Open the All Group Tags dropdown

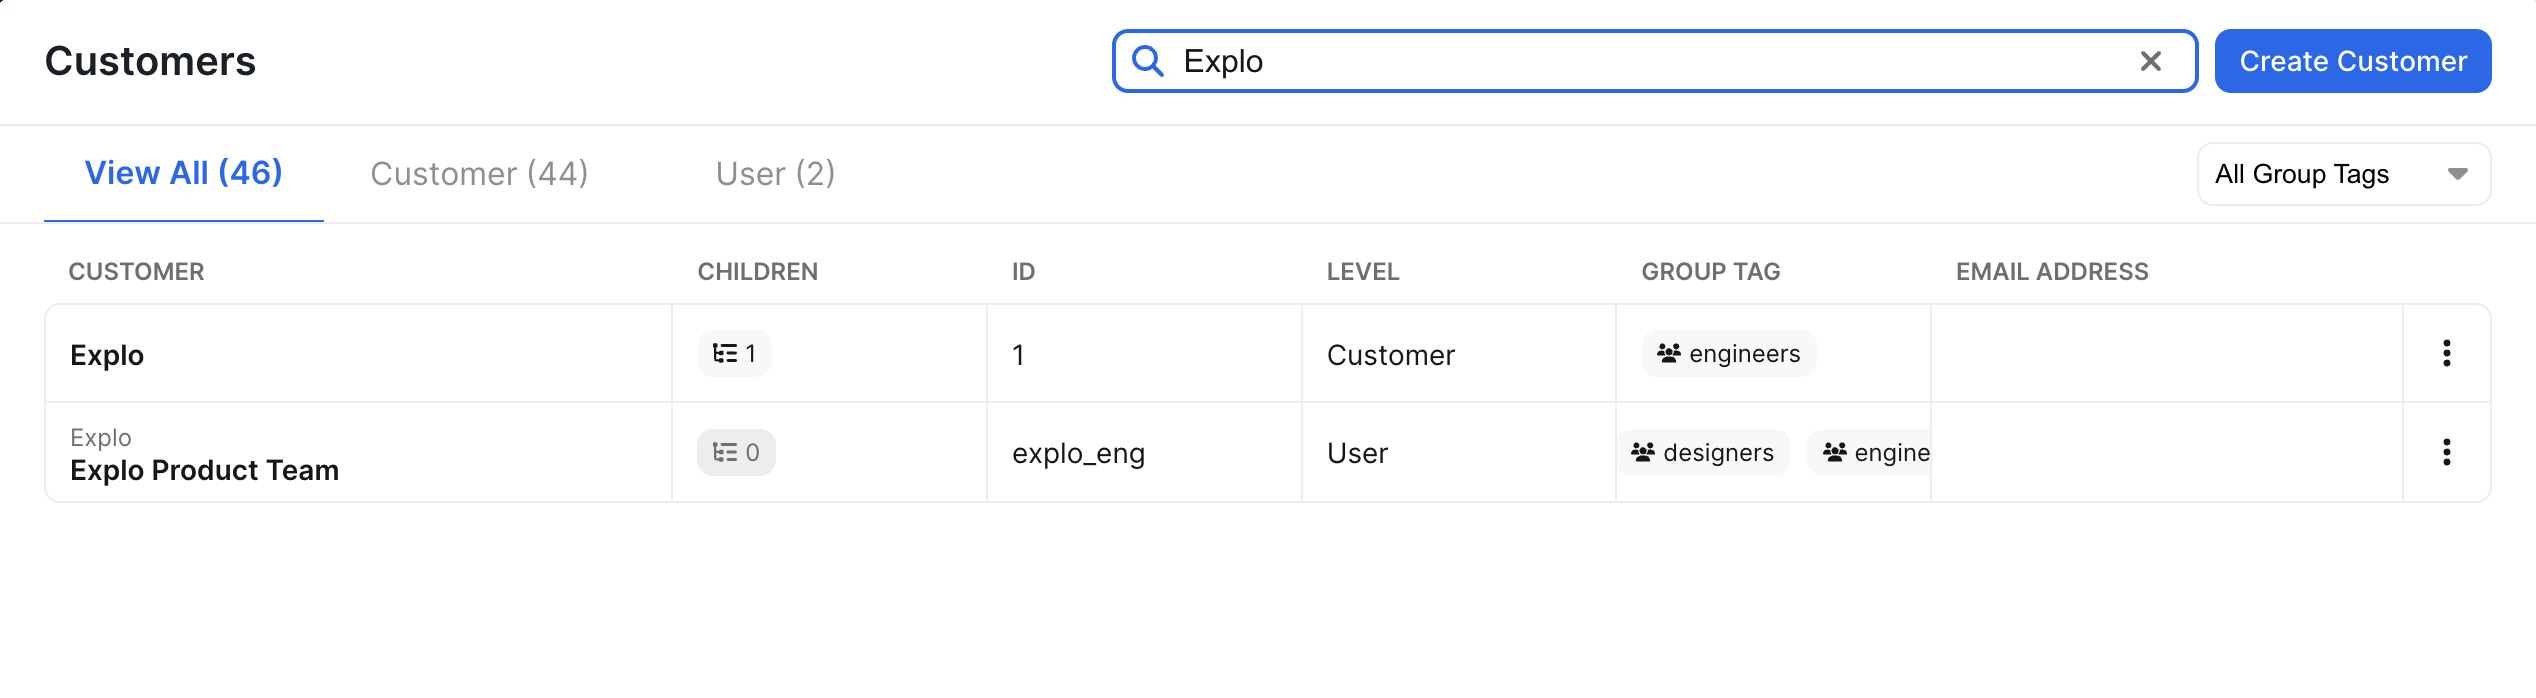(2343, 174)
